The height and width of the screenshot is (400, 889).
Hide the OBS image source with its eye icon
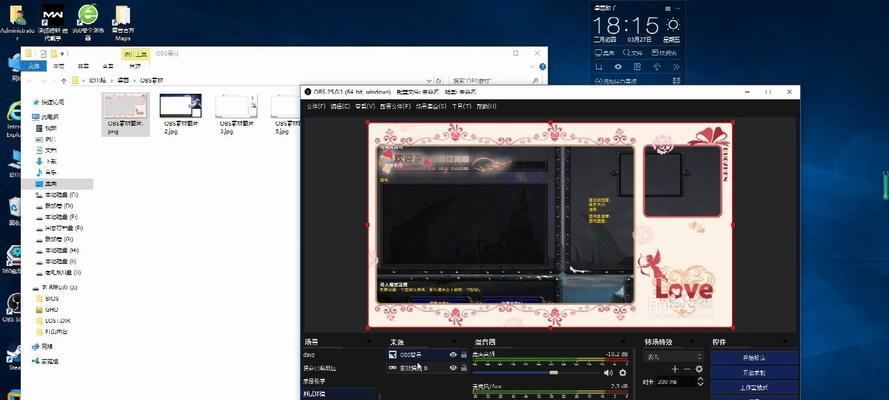[453, 355]
